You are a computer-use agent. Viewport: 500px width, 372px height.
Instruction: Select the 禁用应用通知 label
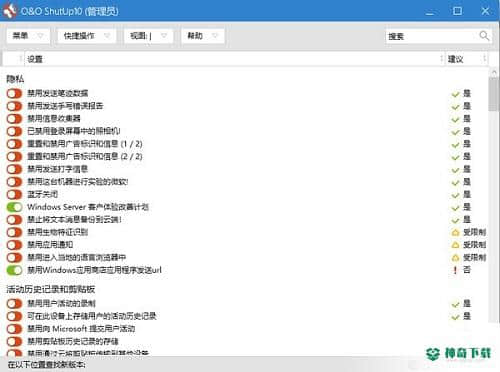pos(50,245)
